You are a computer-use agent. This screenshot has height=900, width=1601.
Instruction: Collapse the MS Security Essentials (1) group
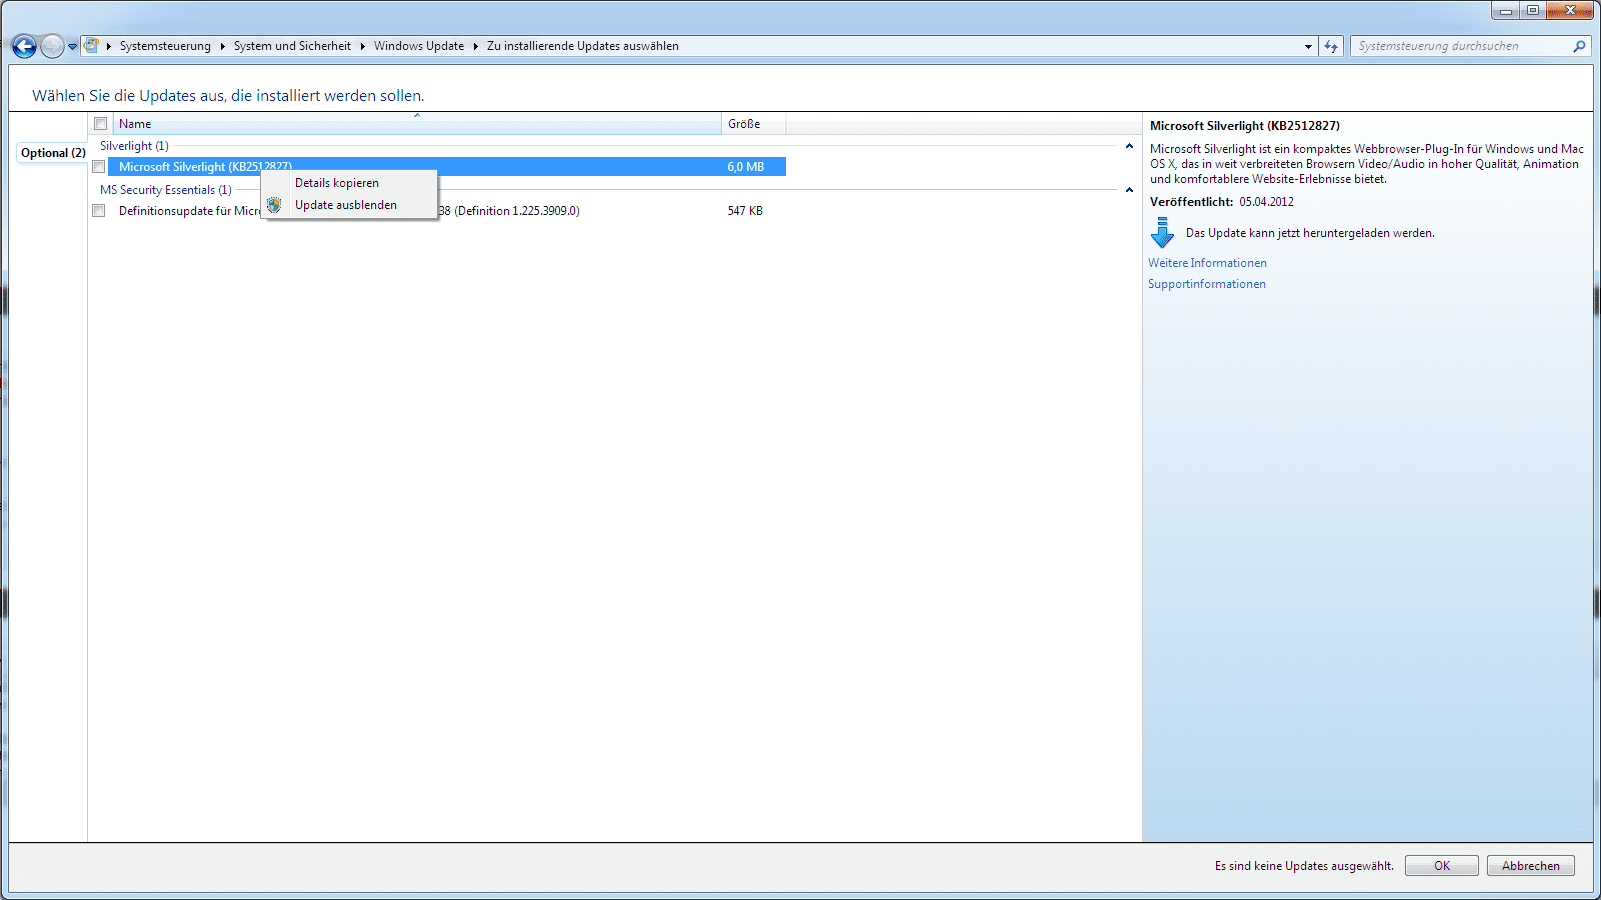click(x=1129, y=190)
